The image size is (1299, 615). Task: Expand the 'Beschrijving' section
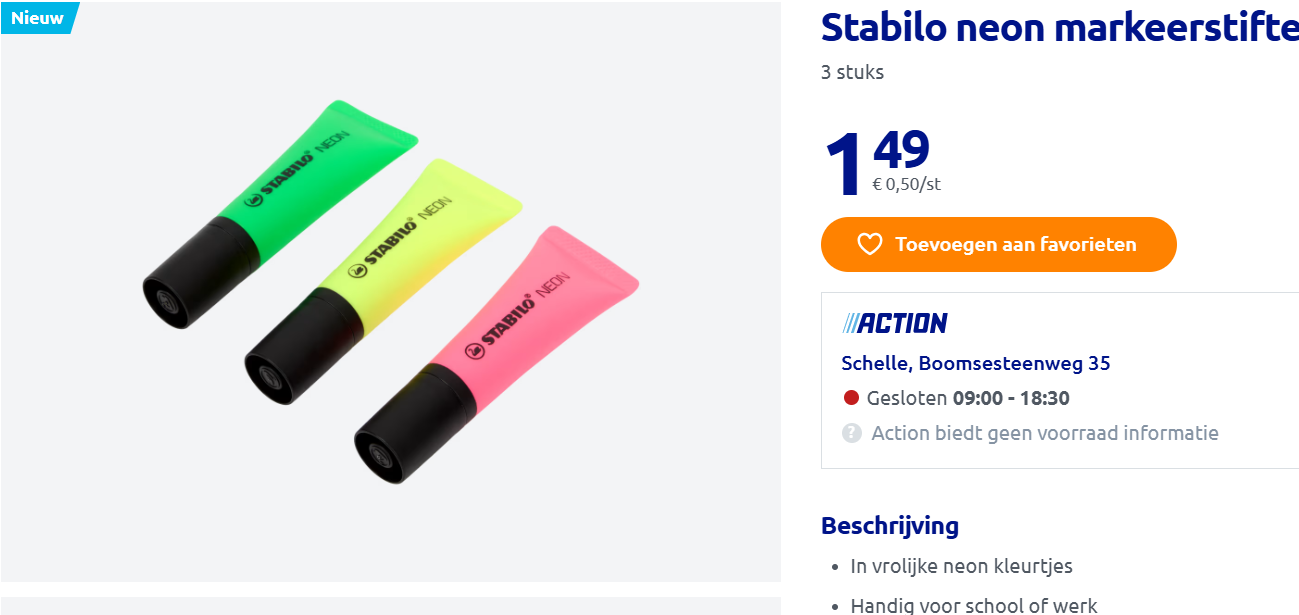(889, 525)
